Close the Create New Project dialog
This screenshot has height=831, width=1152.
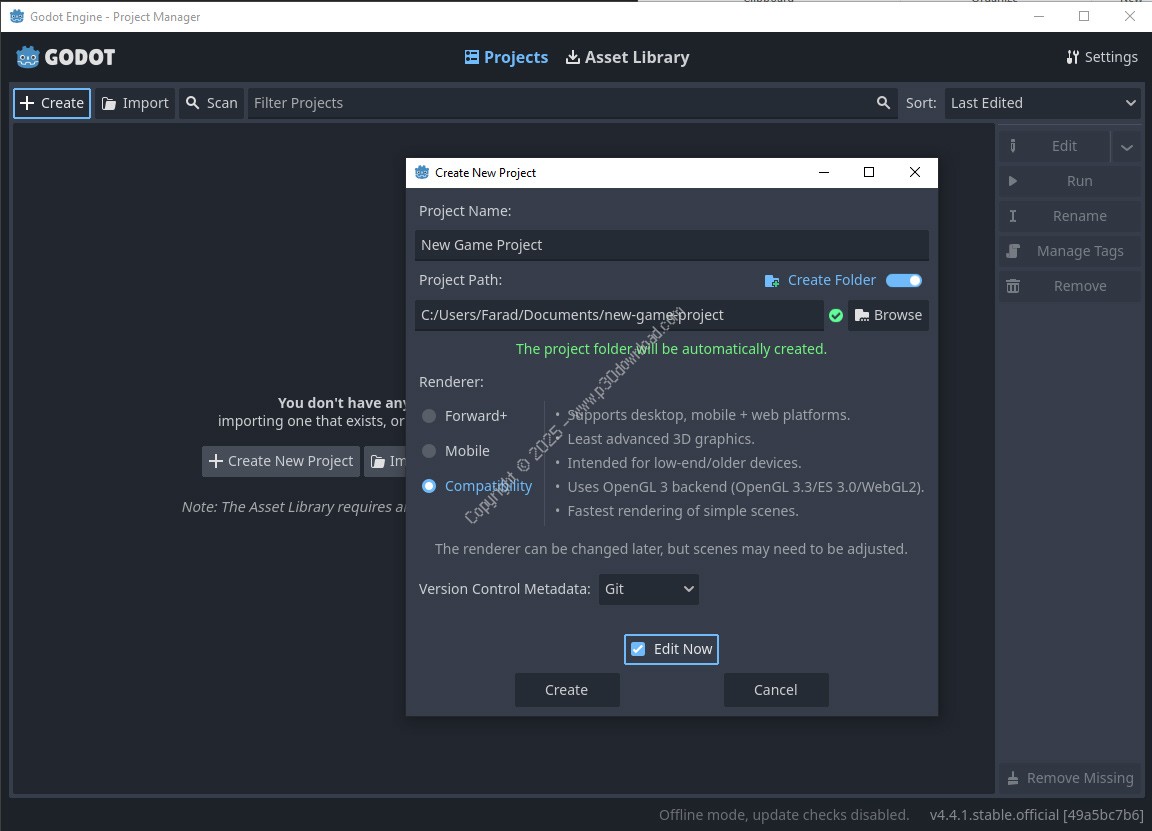pyautogui.click(x=915, y=172)
